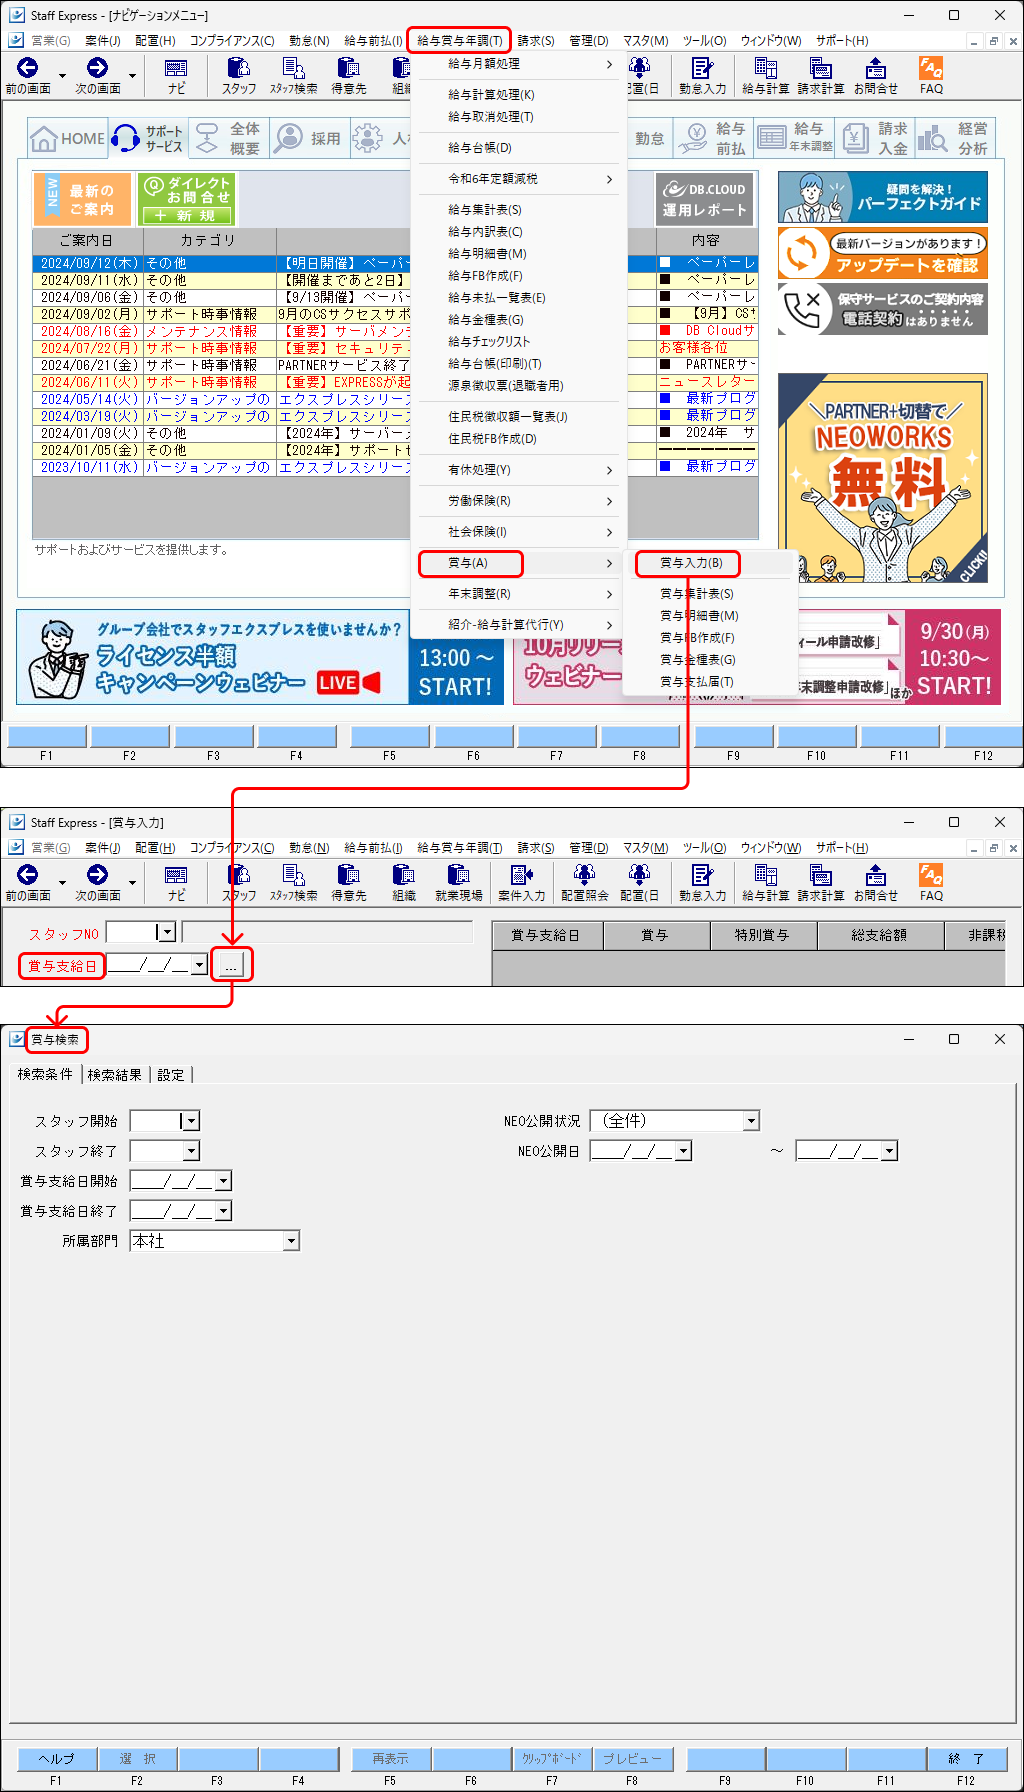Image resolution: width=1024 pixels, height=1792 pixels.
Task: Click the HOME tab in navigation menu window
Action: [x=68, y=138]
